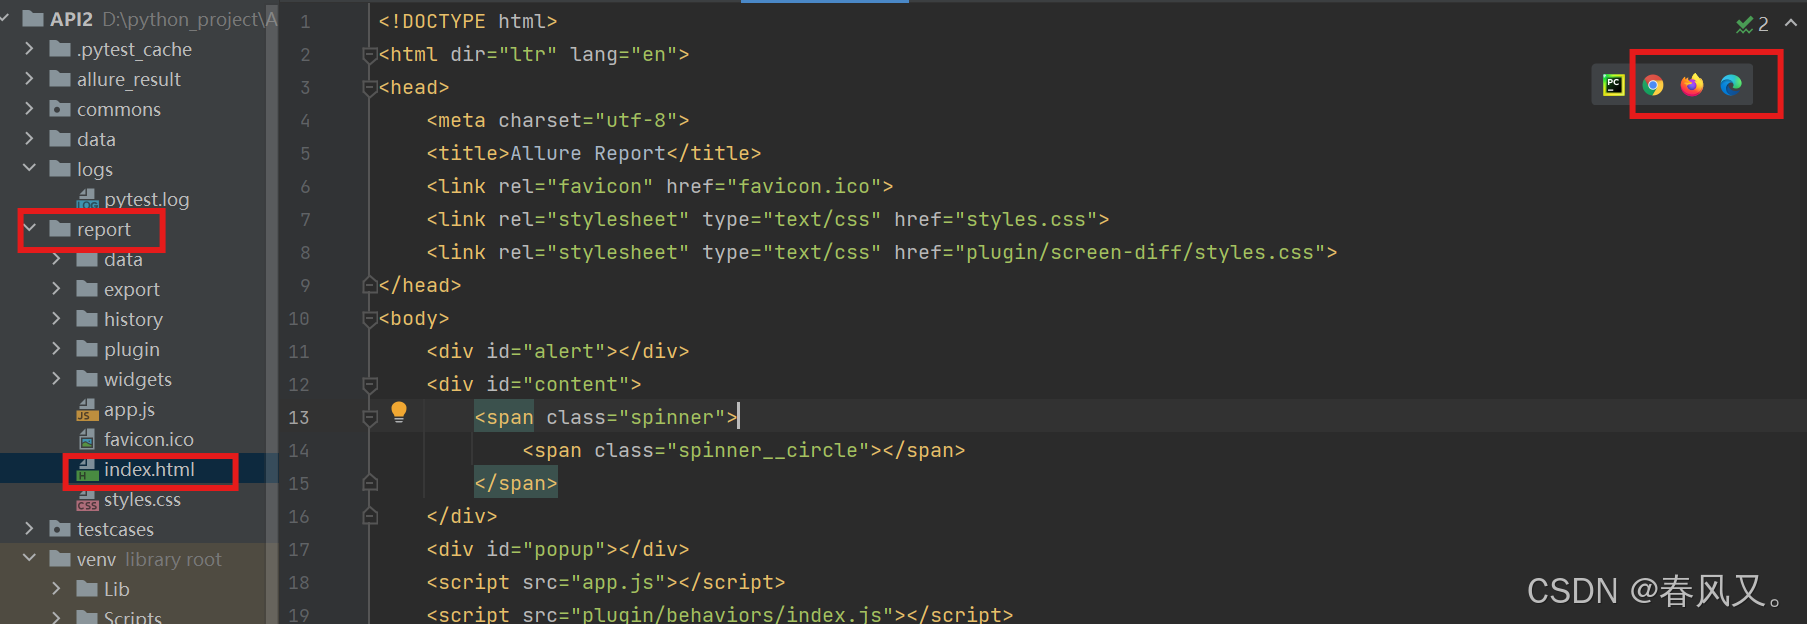Viewport: 1807px width, 624px height.
Task: Click the commons folder icon
Action: tap(60, 109)
